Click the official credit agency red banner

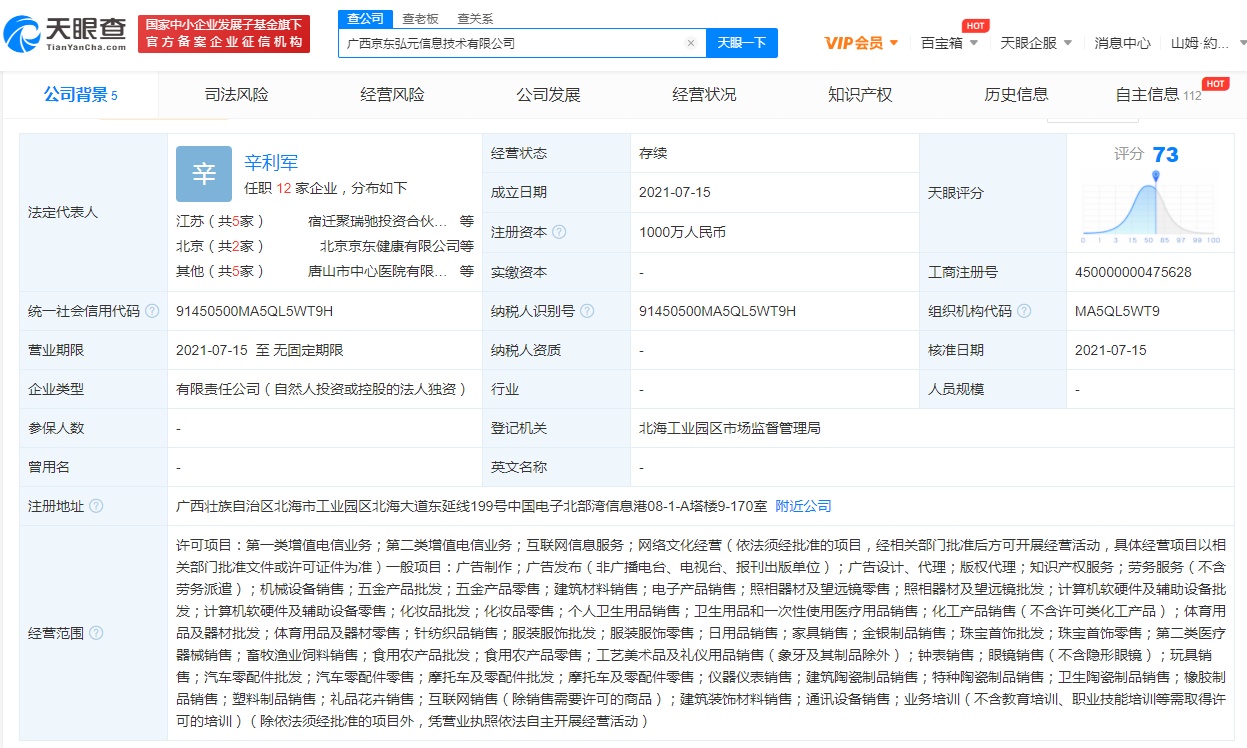tap(224, 34)
